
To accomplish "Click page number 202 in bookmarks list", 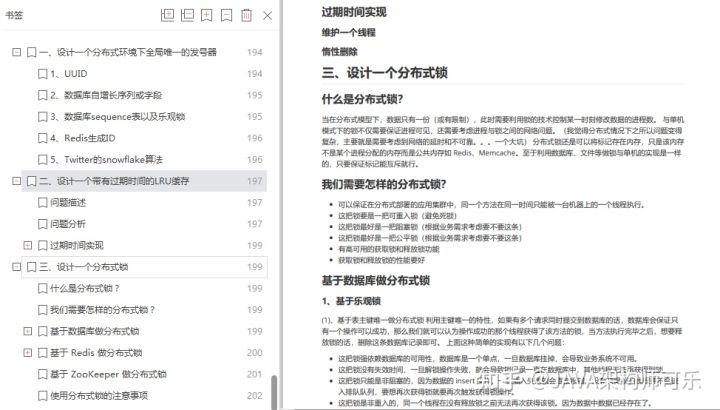I will pyautogui.click(x=254, y=396).
